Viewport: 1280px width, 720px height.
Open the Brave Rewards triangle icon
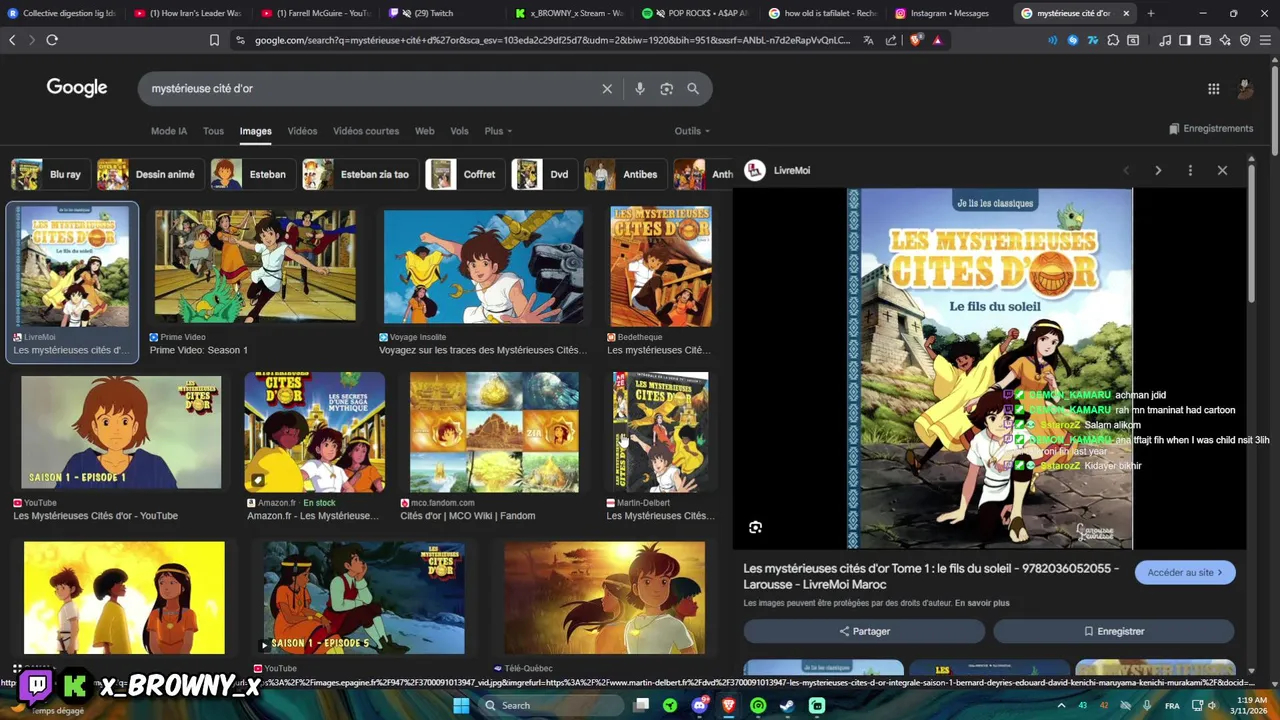point(937,40)
